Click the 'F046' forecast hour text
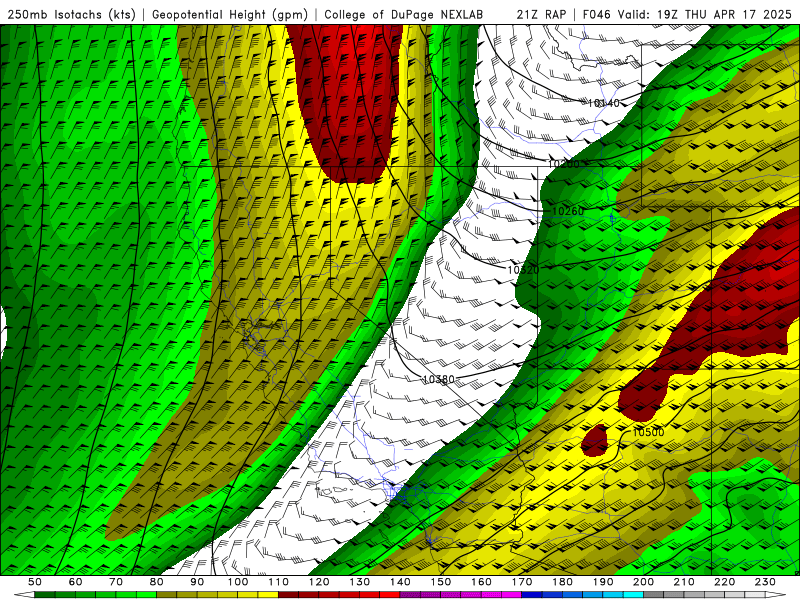The width and height of the screenshot is (800, 600). tap(596, 15)
